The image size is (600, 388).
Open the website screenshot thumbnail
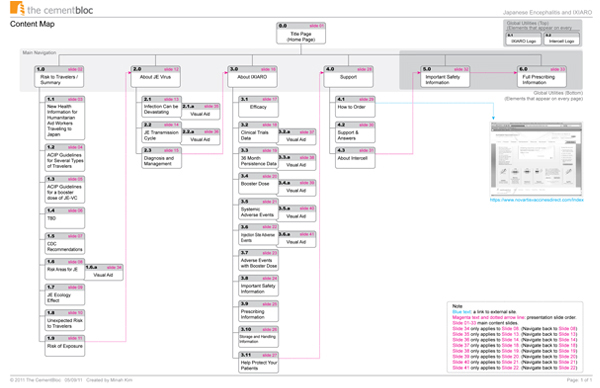tap(536, 159)
